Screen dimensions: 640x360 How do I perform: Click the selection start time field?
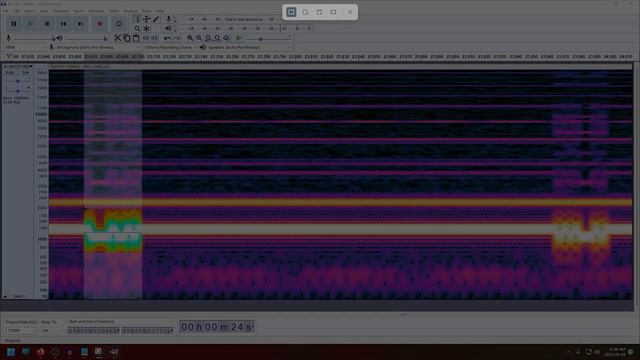94,331
